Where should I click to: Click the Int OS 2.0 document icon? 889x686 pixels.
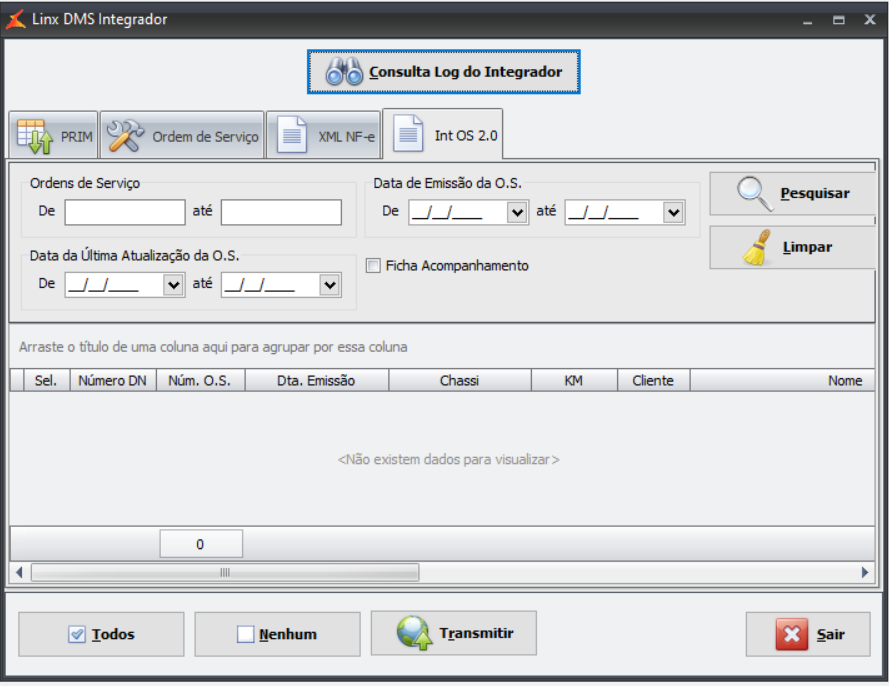[x=408, y=134]
